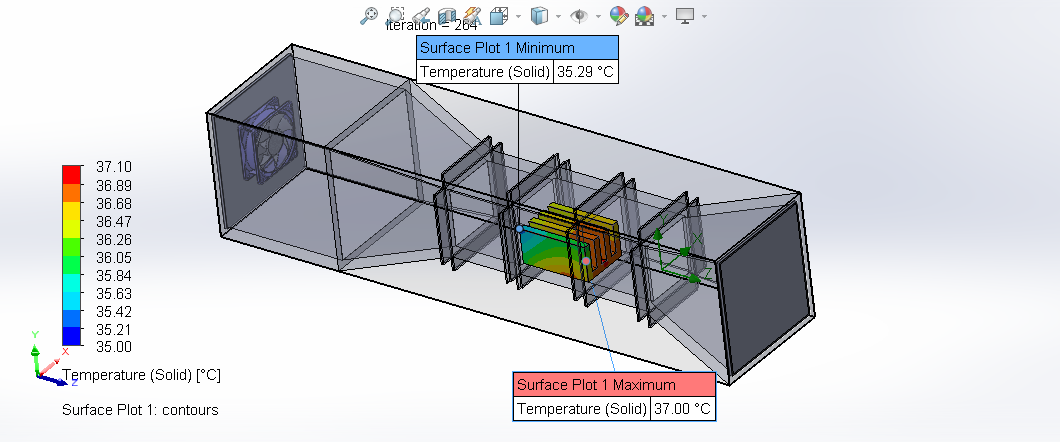Screen dimensions: 1060x442
Task: Click the legend minimum value 35.00
Action: pos(114,347)
